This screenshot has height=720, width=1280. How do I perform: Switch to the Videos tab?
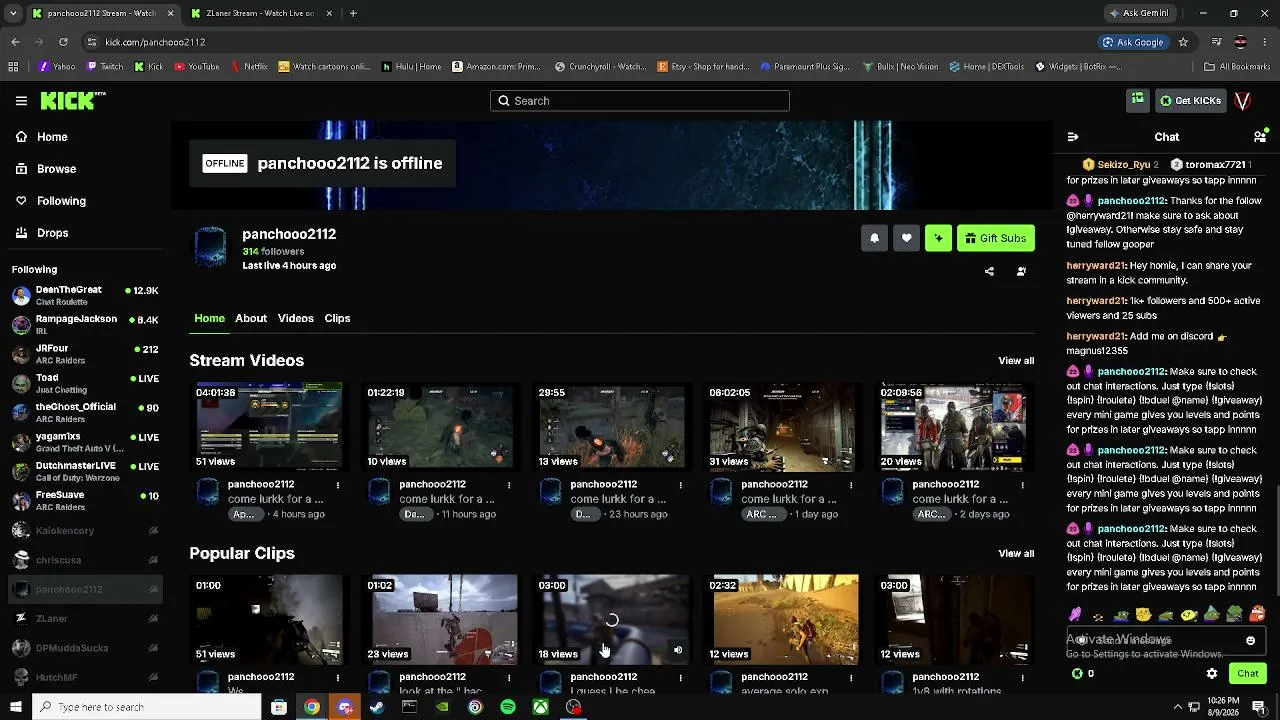pyautogui.click(x=296, y=318)
